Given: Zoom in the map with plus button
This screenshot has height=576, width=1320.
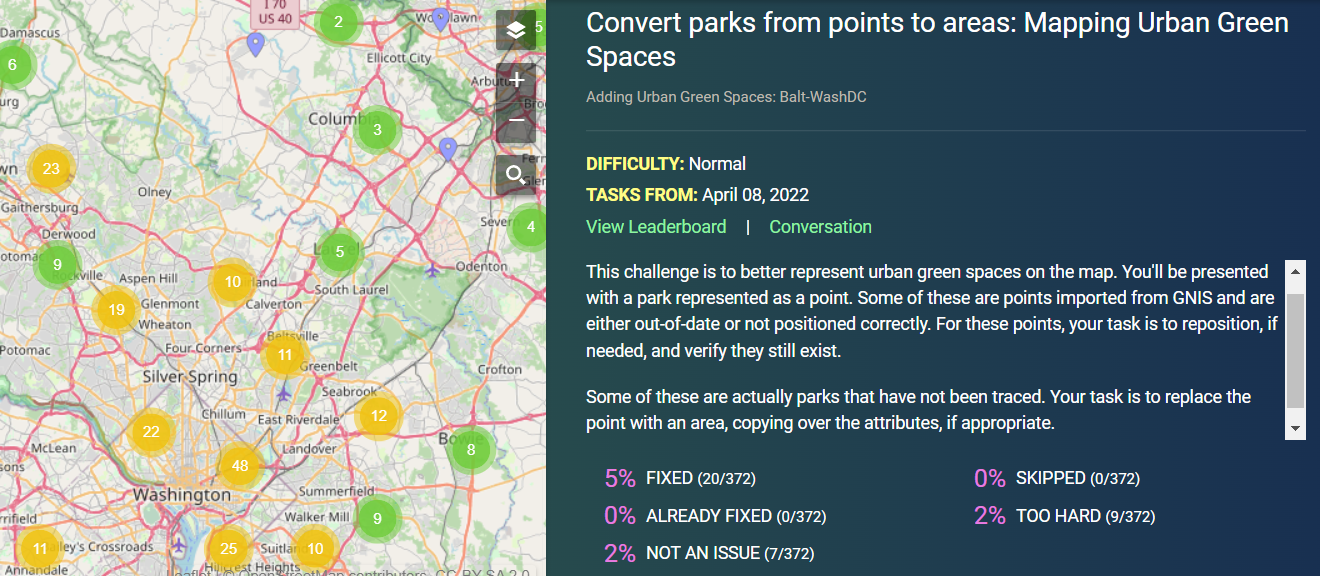Looking at the screenshot, I should 516,80.
